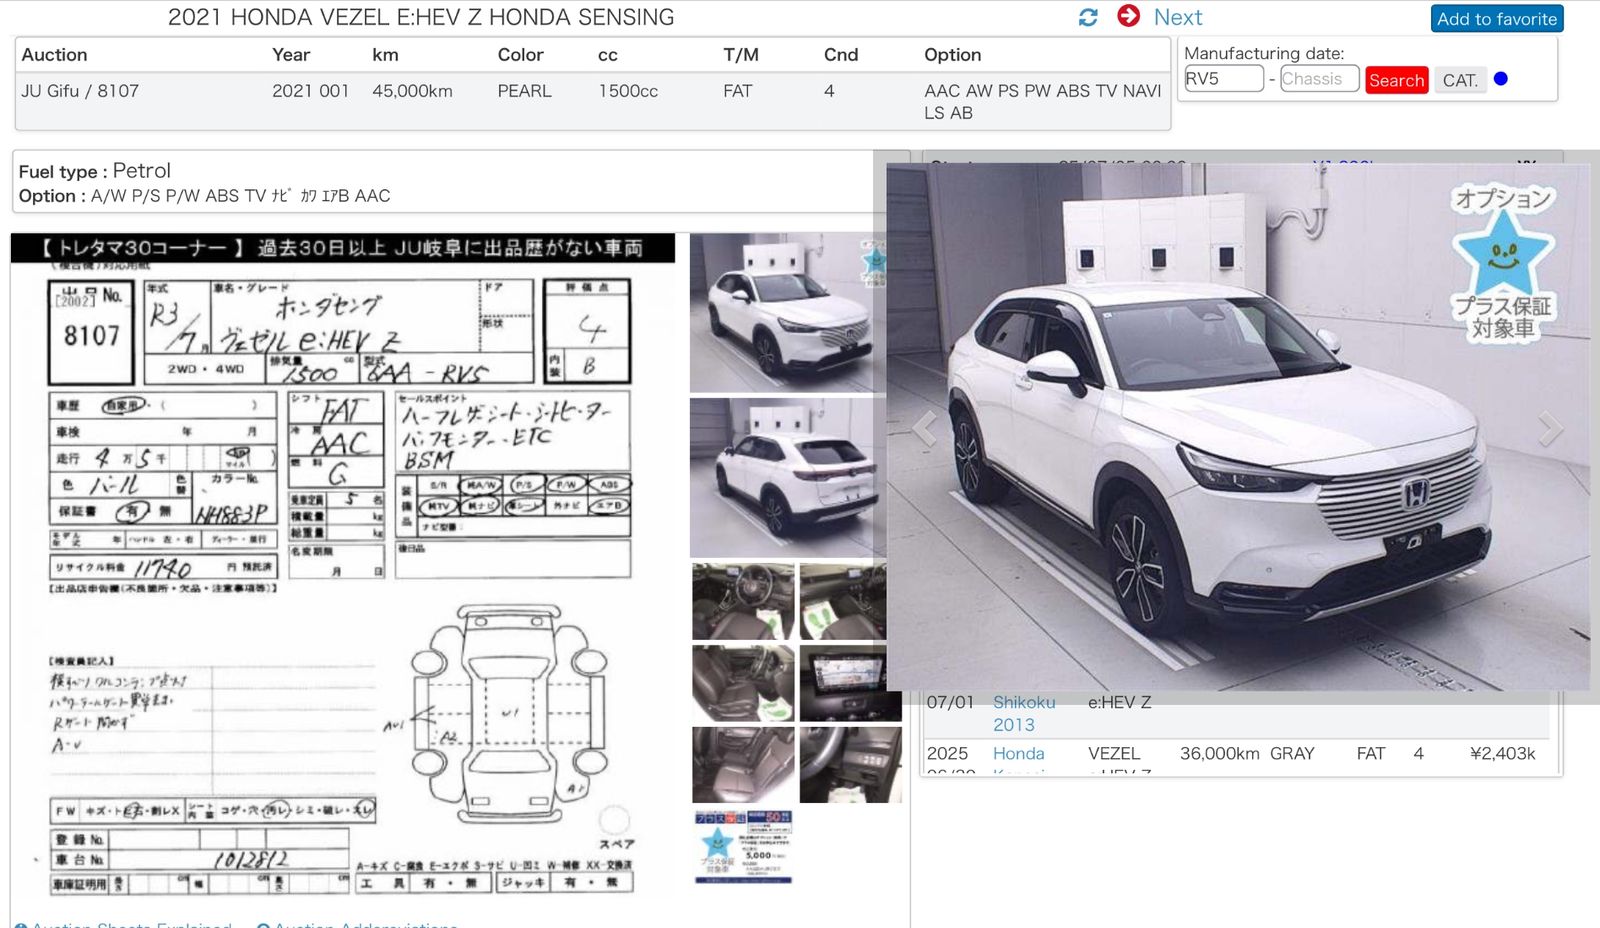Enlarge the handwritten auction sheet image

(342, 570)
